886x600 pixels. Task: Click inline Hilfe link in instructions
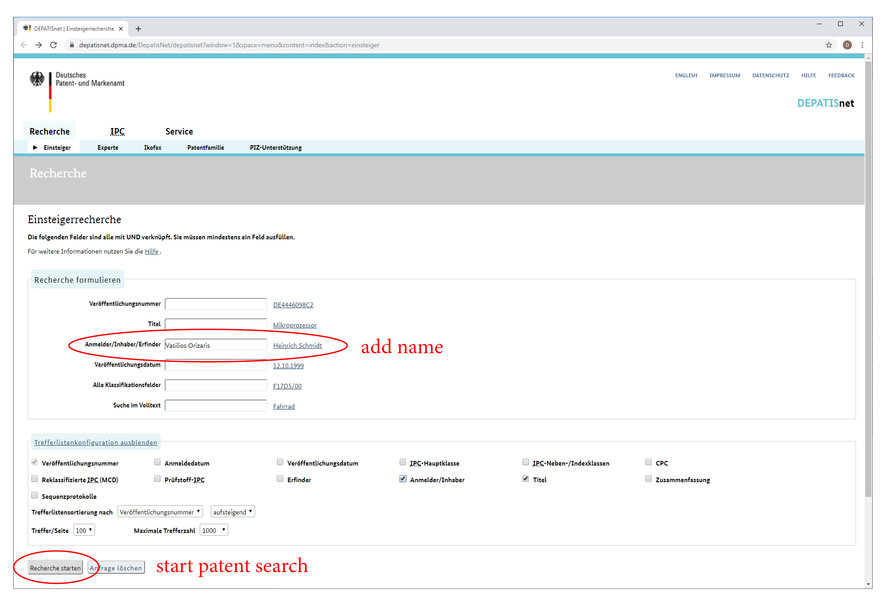pyautogui.click(x=151, y=251)
